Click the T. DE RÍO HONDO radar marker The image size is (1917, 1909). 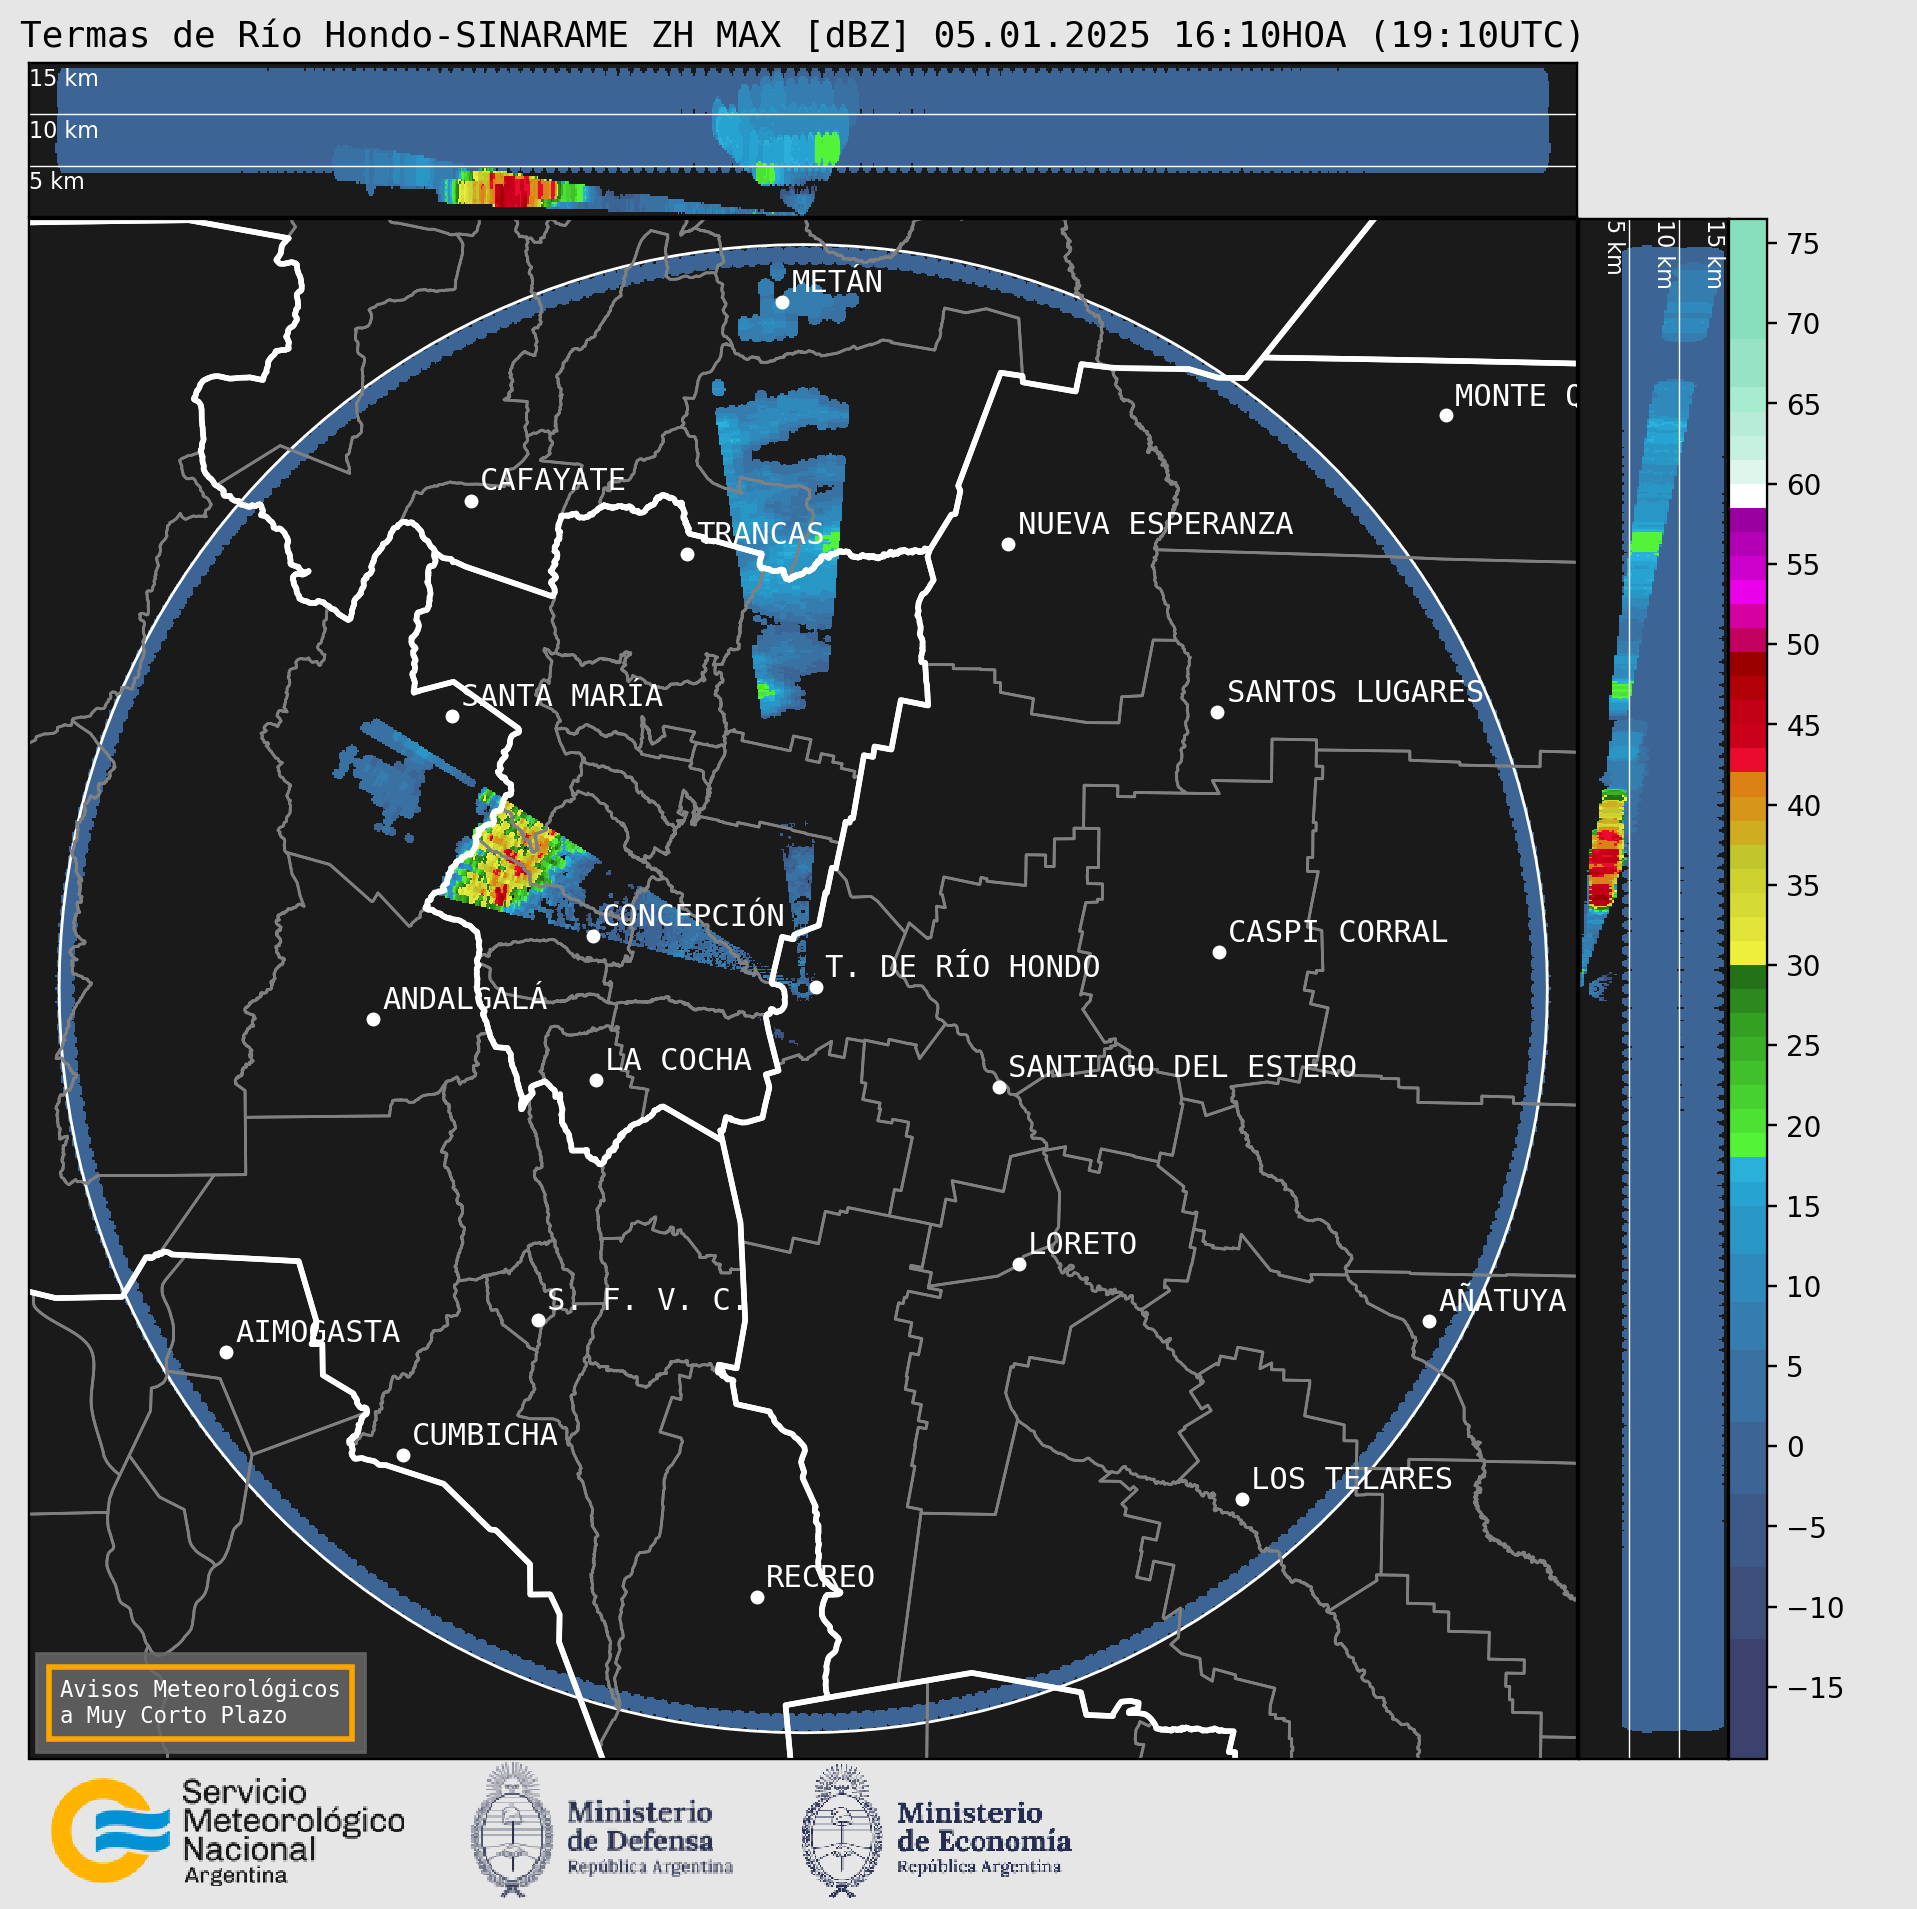coord(816,987)
